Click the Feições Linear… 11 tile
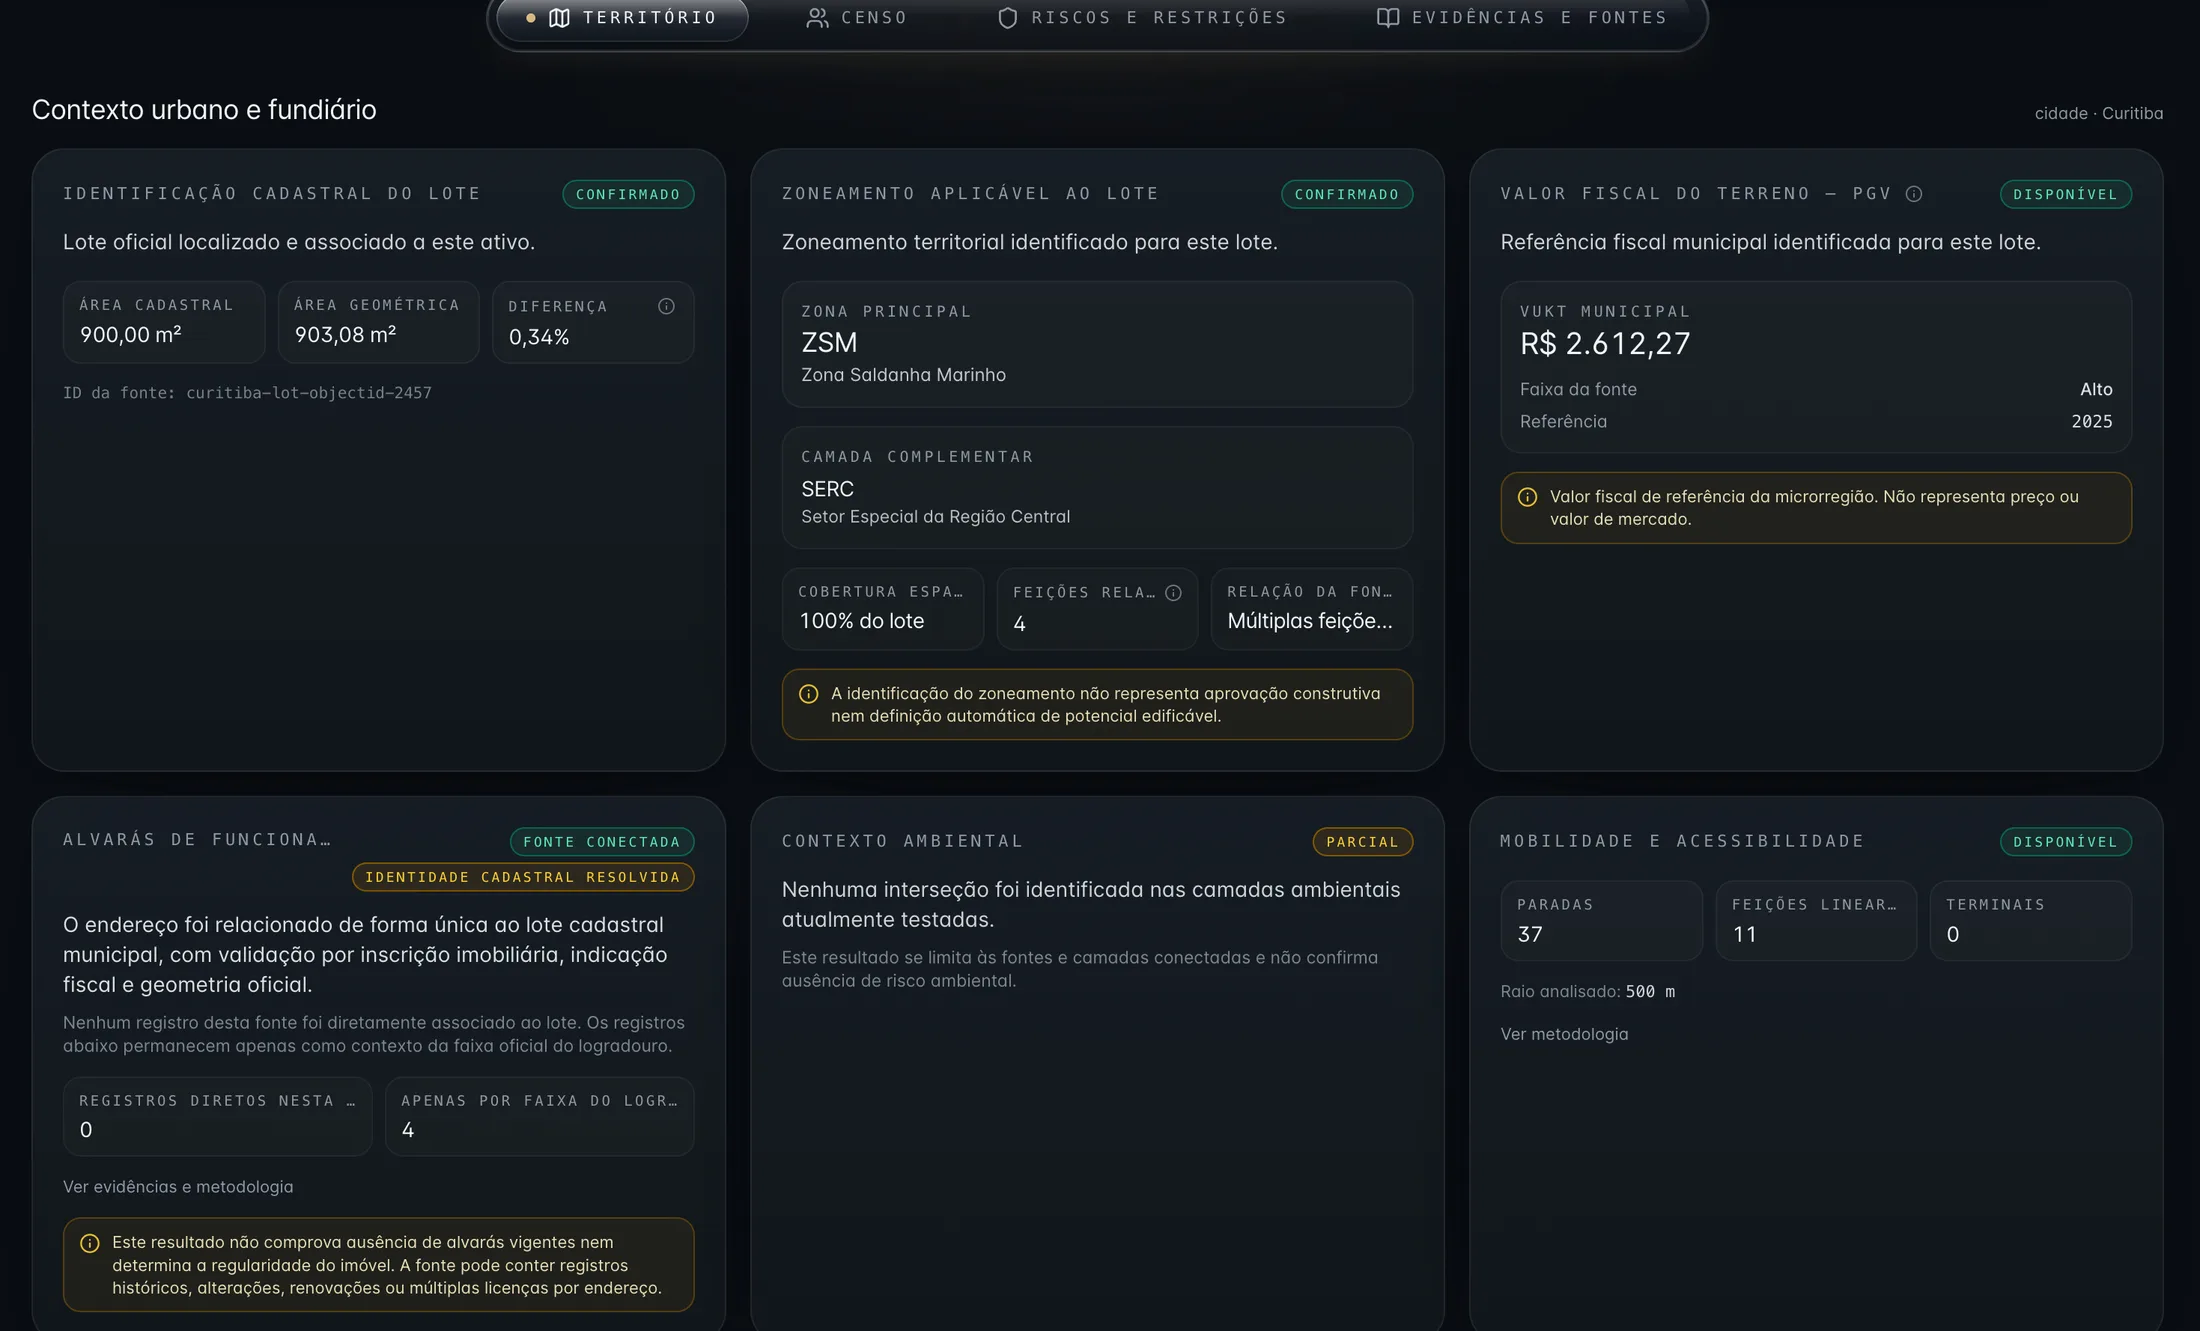The height and width of the screenshot is (1331, 2200). (1816, 921)
